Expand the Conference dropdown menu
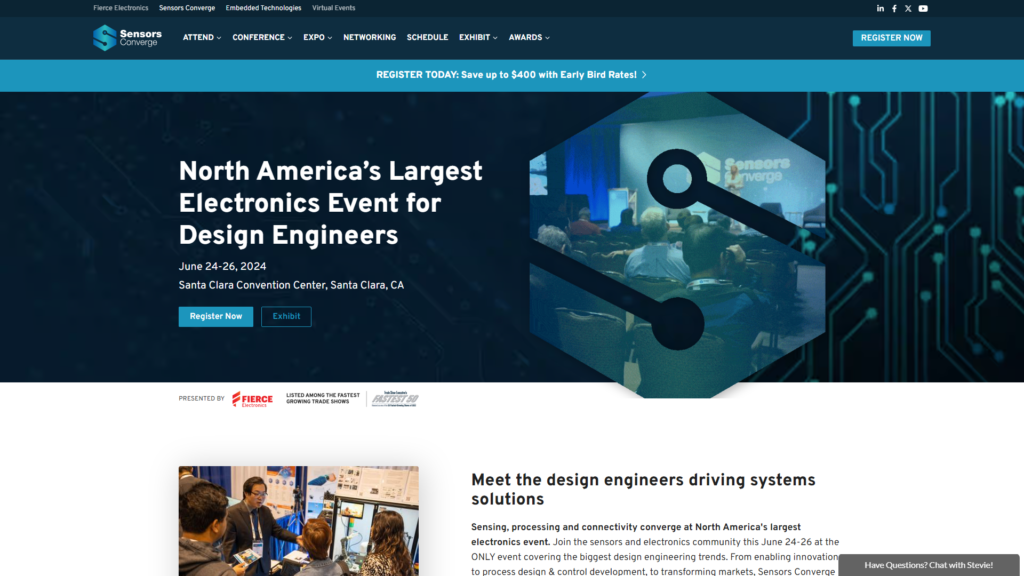 (x=262, y=38)
